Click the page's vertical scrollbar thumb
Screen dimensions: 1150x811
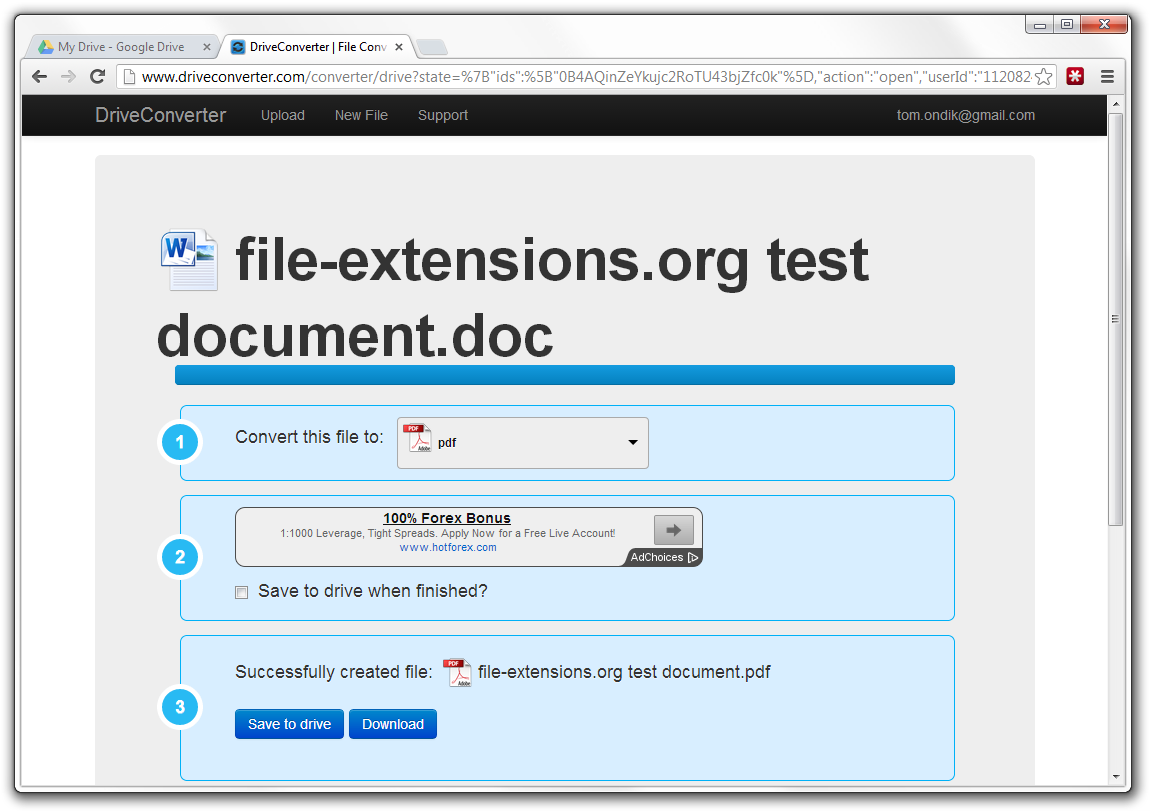click(1116, 319)
